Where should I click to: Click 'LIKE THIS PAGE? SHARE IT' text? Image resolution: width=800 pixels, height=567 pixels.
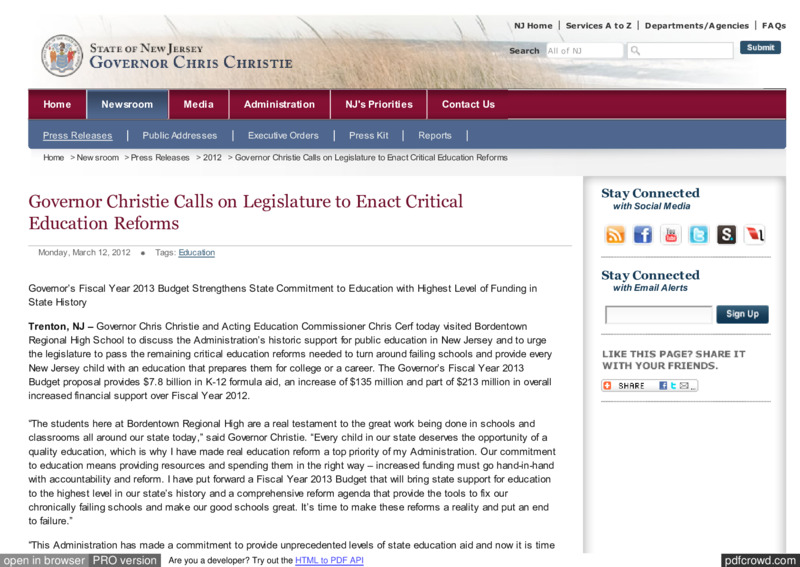(673, 354)
